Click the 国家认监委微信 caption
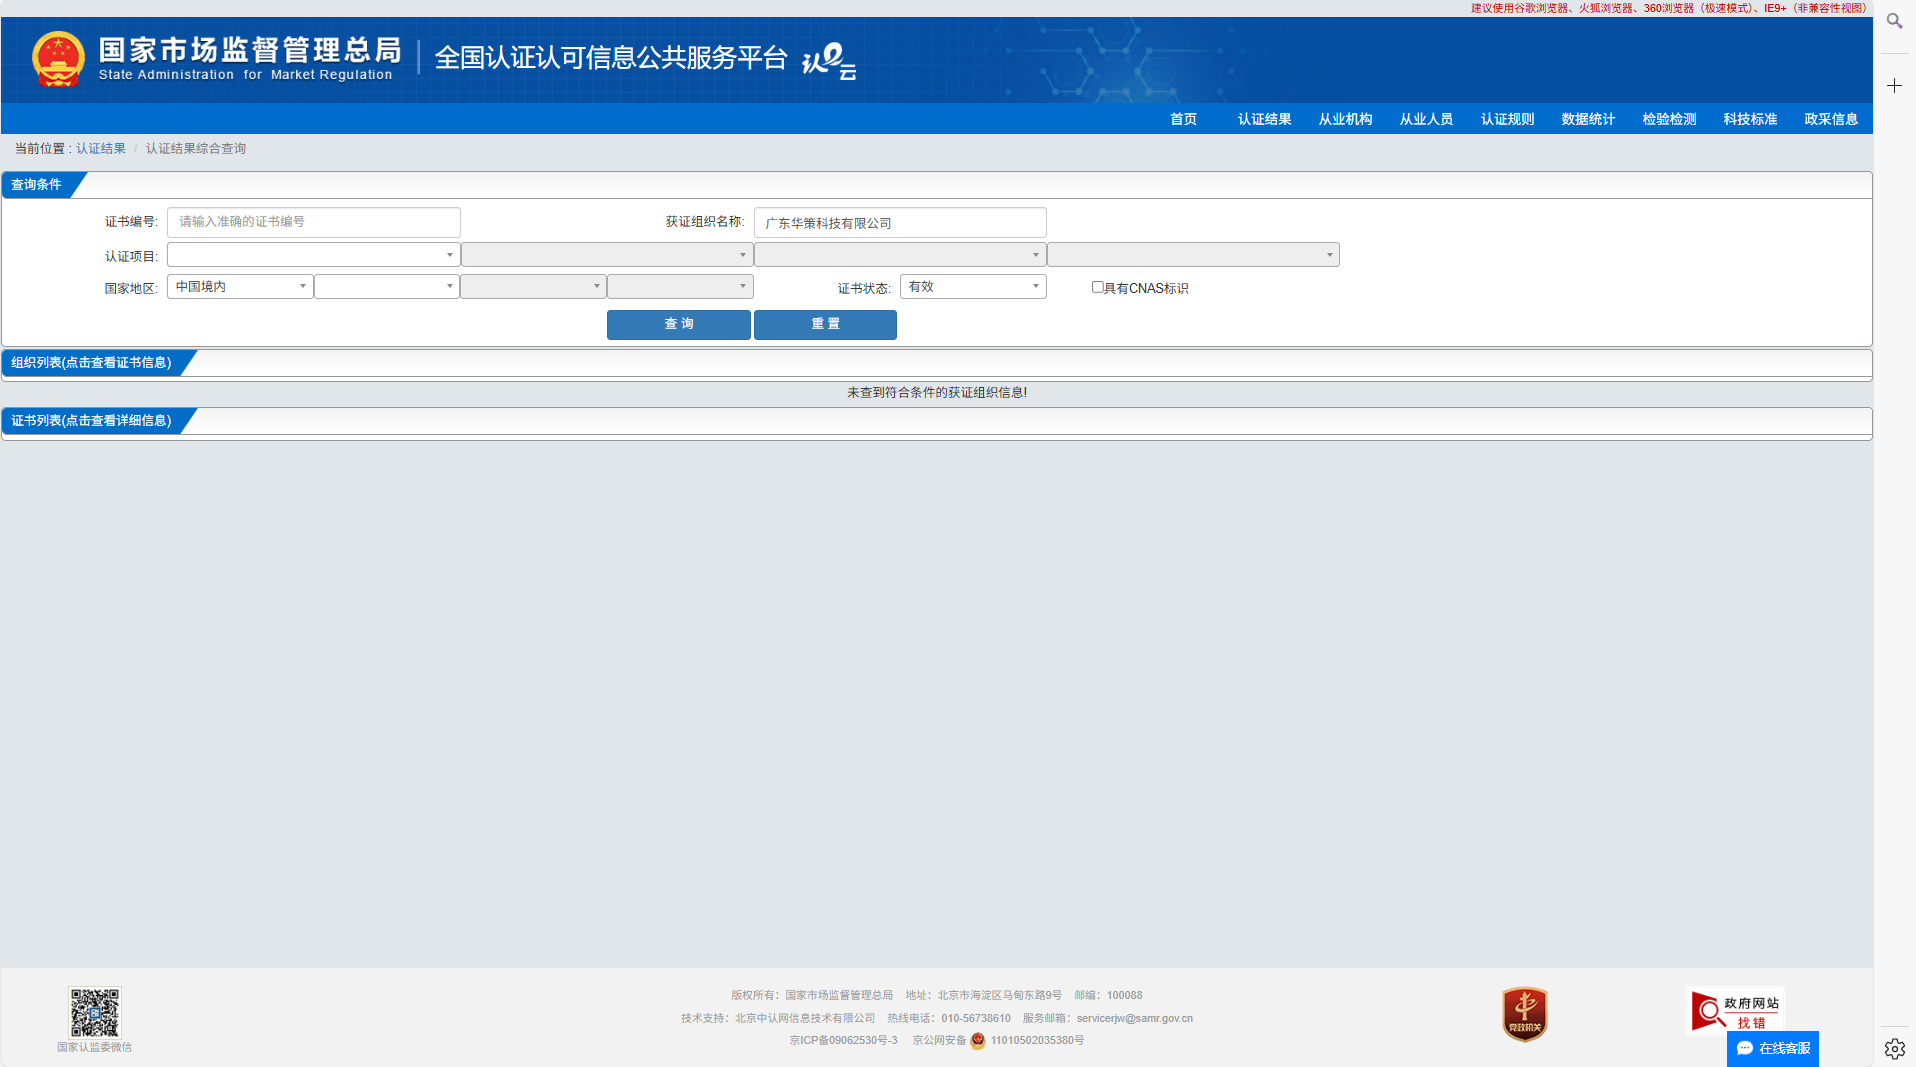 click(x=94, y=1048)
